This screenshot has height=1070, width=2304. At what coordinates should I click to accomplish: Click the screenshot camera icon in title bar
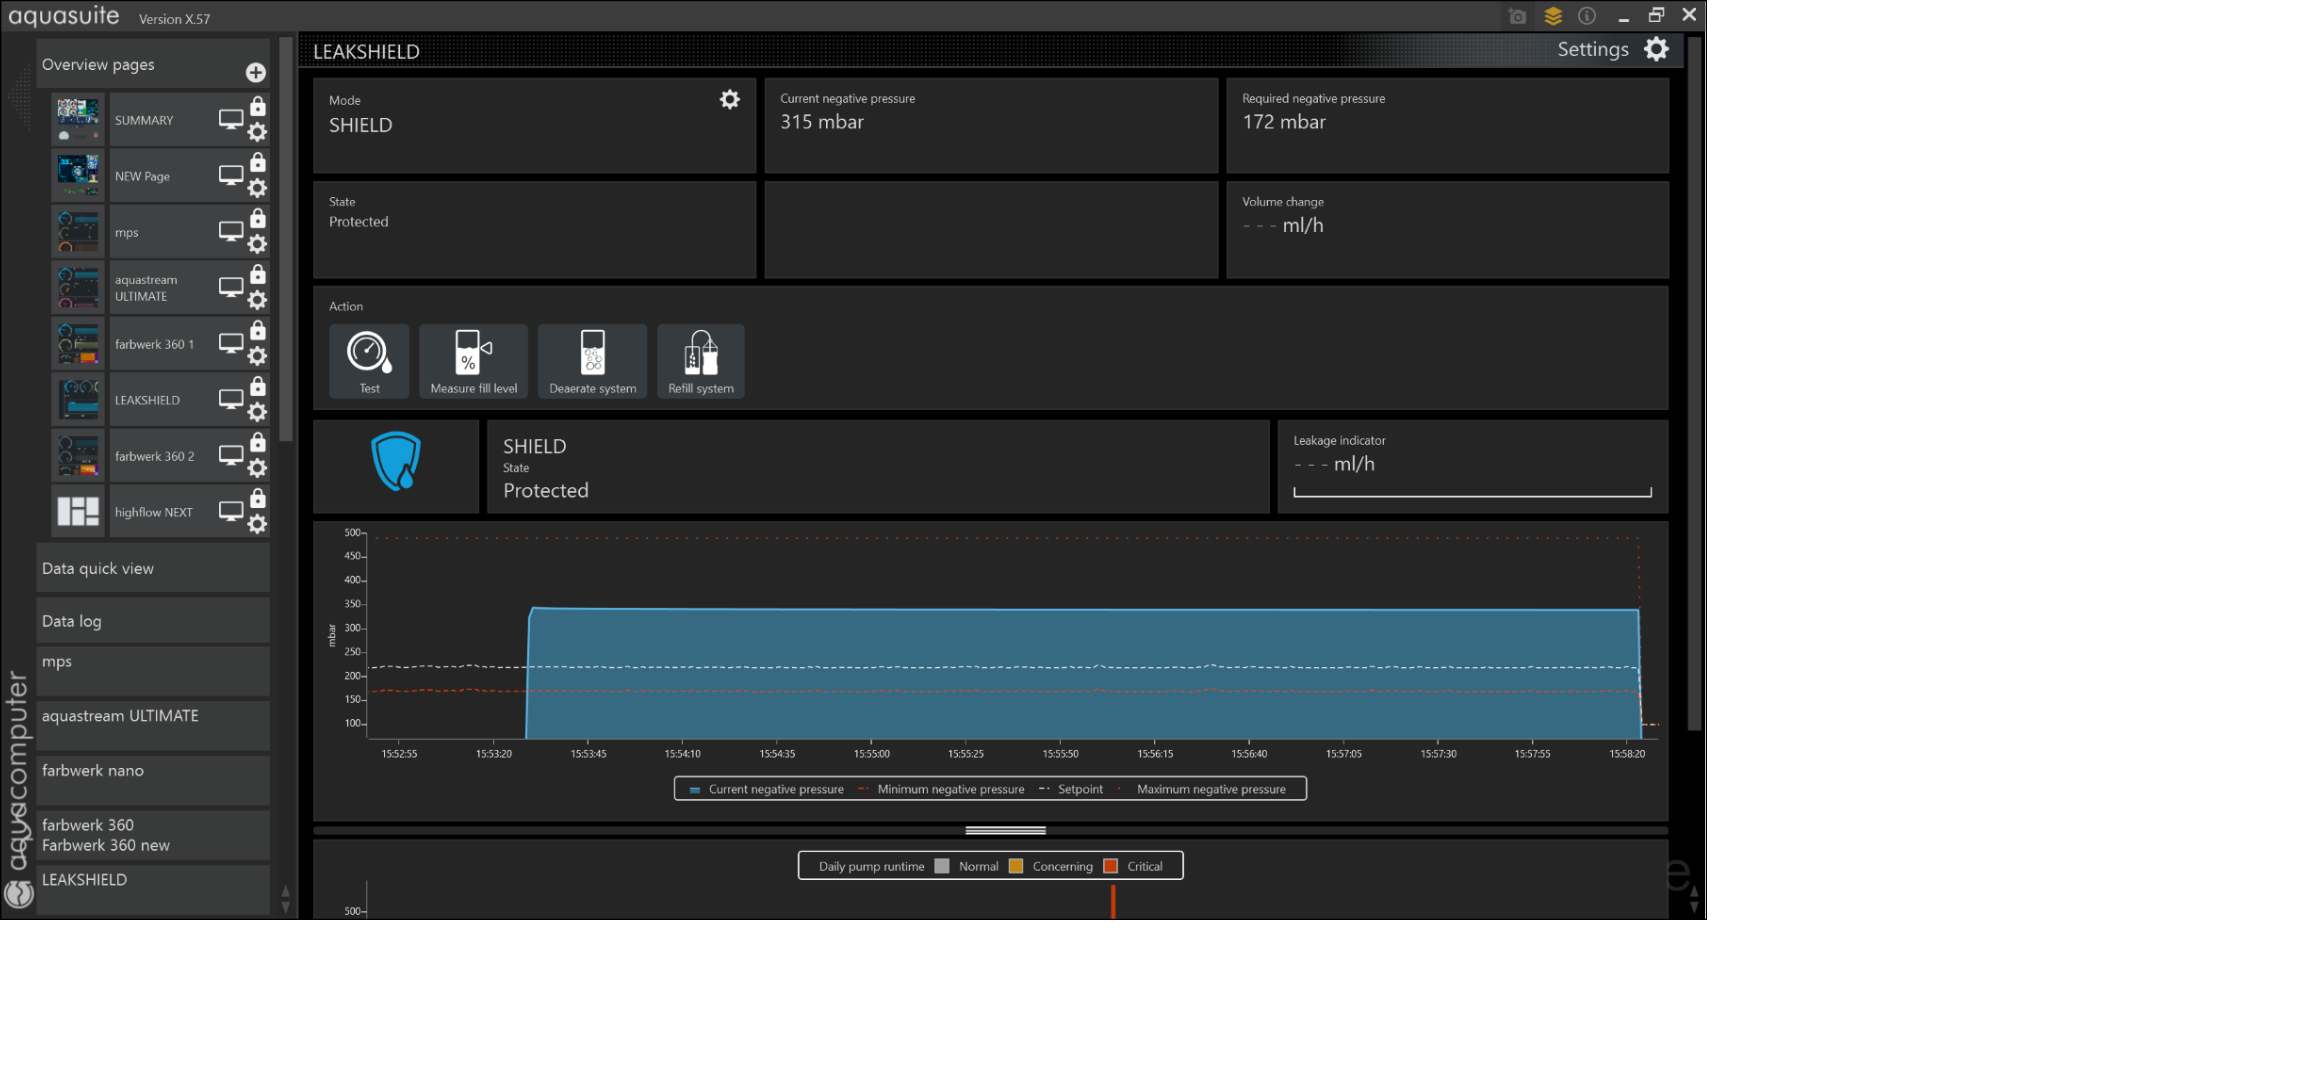tap(1517, 16)
